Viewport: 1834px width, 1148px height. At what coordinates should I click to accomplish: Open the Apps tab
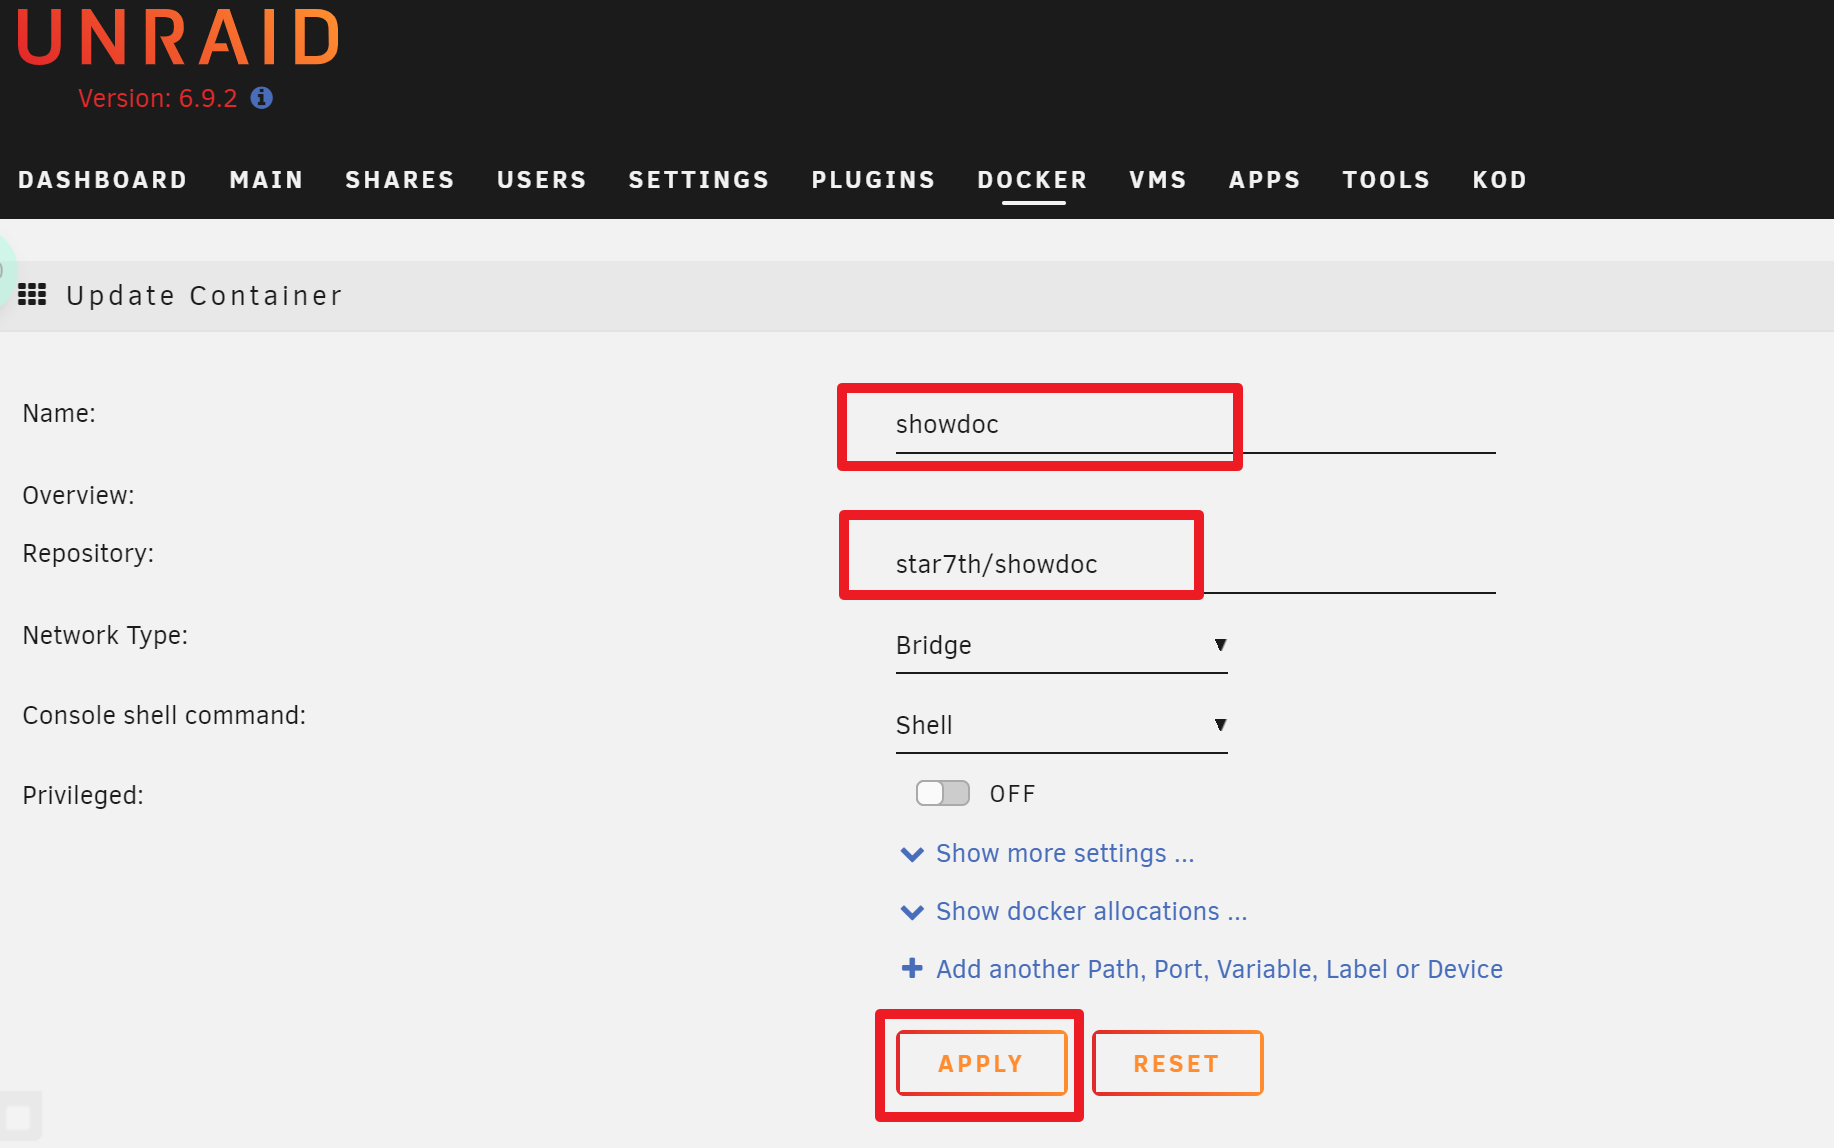click(1265, 180)
